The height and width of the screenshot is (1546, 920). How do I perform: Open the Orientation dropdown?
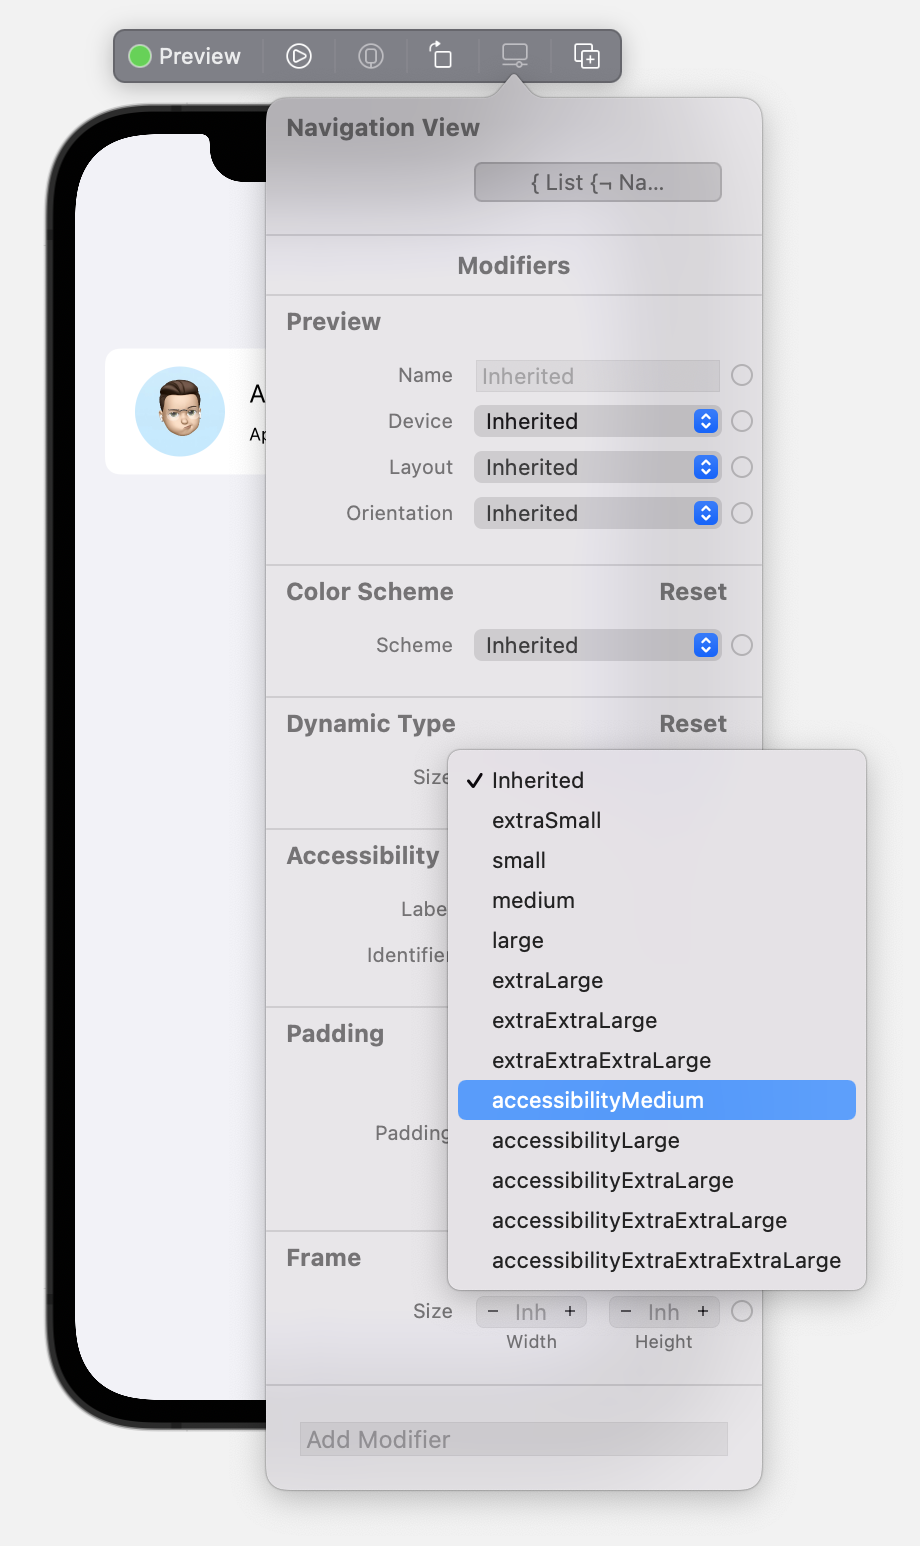597,513
